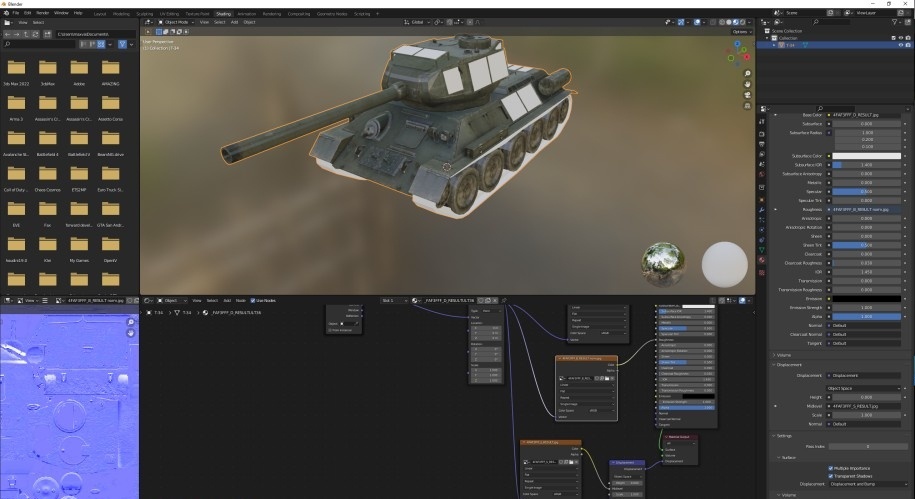Switch perspective/orthographic view icon

(748, 106)
